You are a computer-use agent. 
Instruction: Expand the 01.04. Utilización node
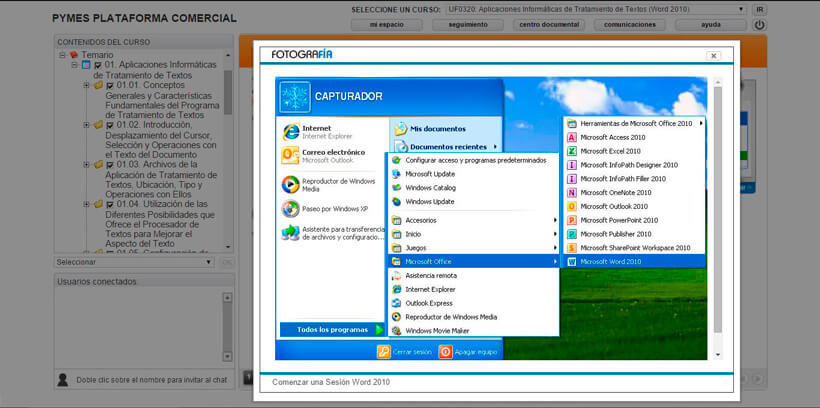tap(87, 204)
